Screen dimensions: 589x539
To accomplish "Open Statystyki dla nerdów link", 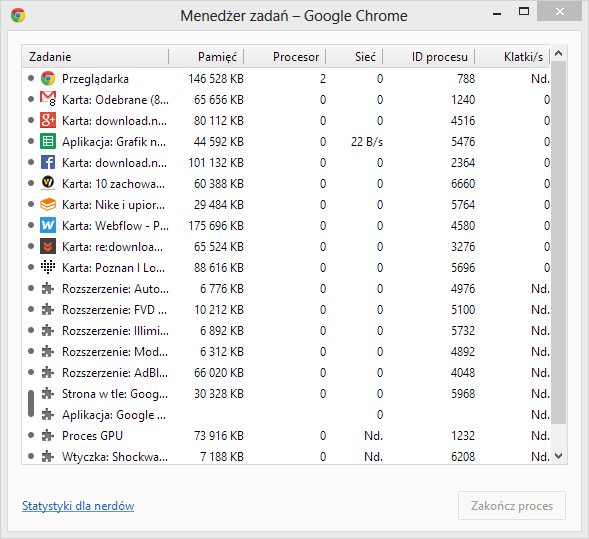I will pos(78,506).
